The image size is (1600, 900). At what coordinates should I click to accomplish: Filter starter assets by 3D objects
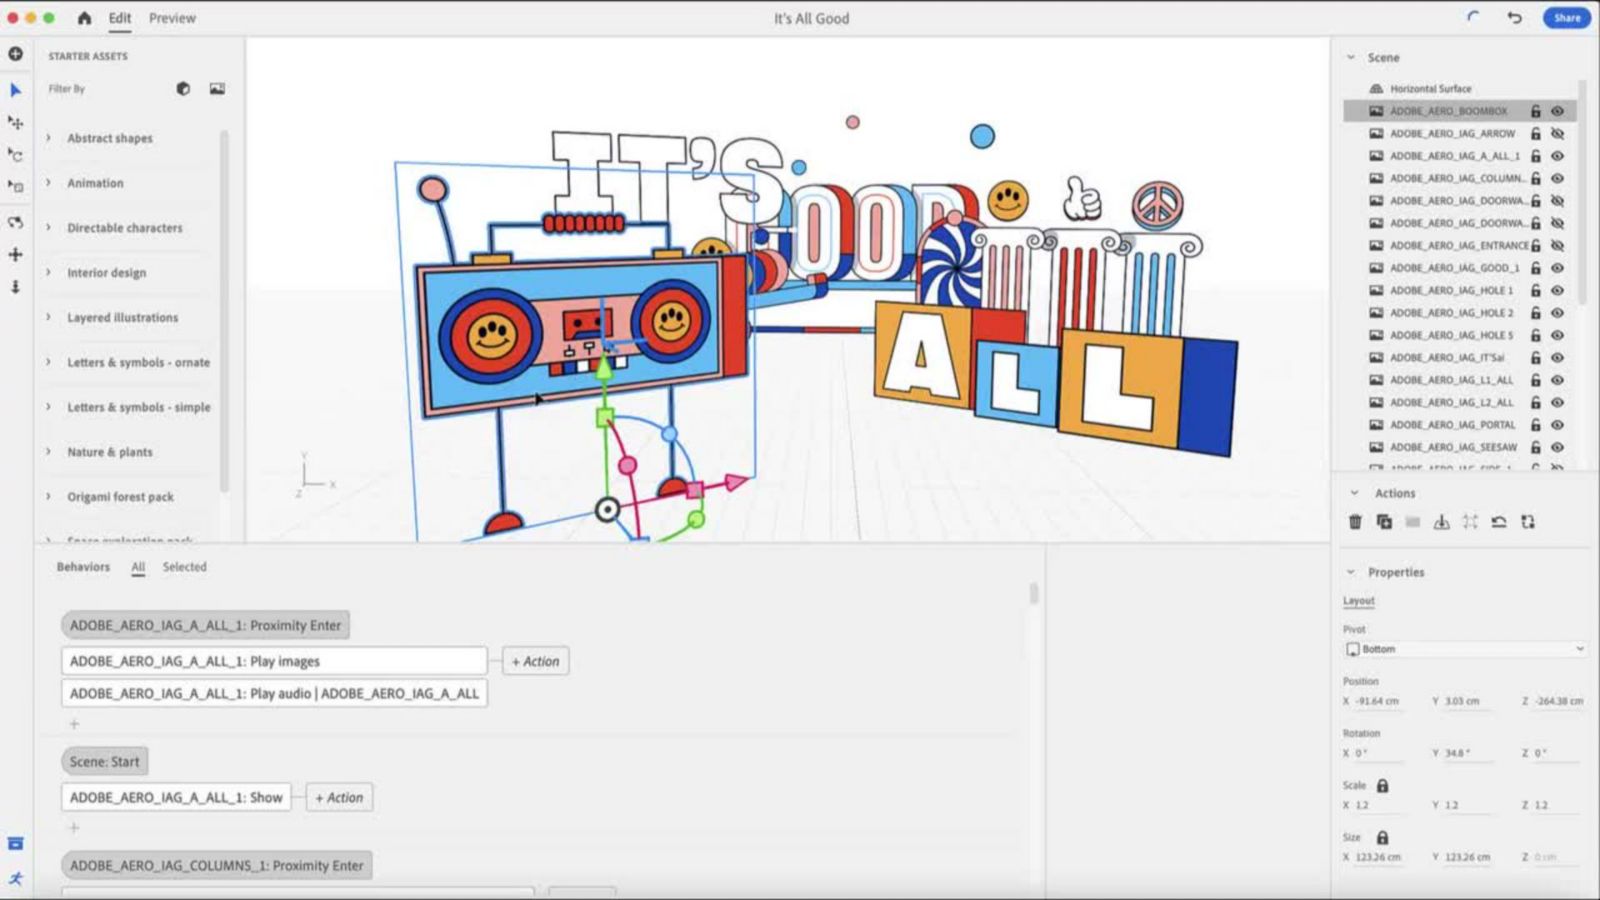pos(183,89)
